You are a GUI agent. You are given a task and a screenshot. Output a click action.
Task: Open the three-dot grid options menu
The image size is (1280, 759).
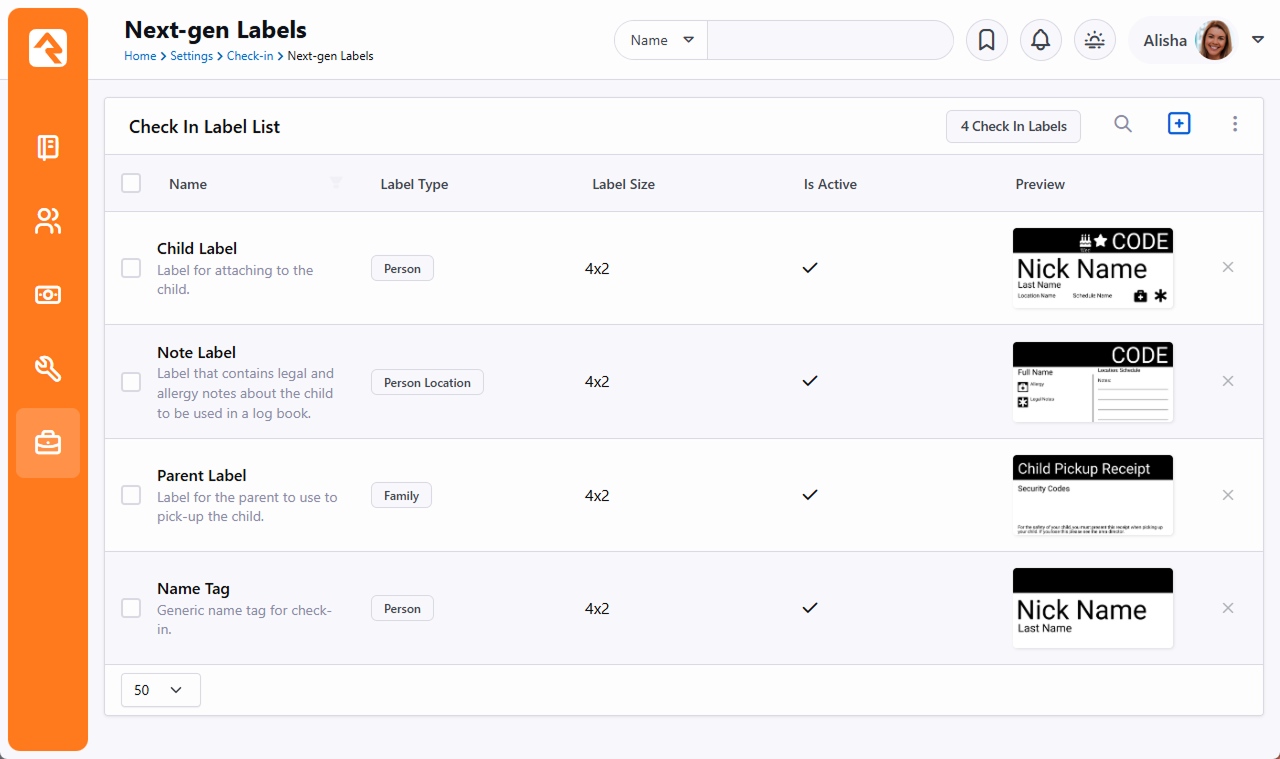[x=1235, y=124]
